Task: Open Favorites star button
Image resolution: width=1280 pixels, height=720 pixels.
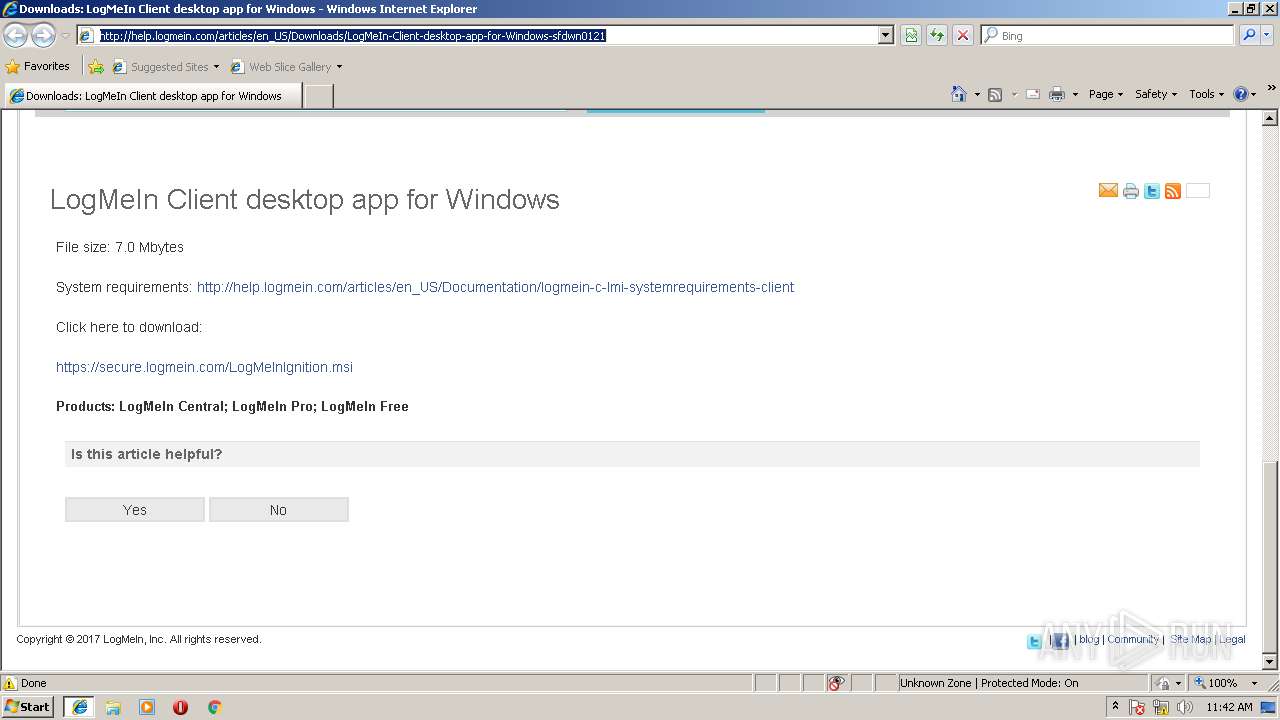Action: click(x=38, y=66)
